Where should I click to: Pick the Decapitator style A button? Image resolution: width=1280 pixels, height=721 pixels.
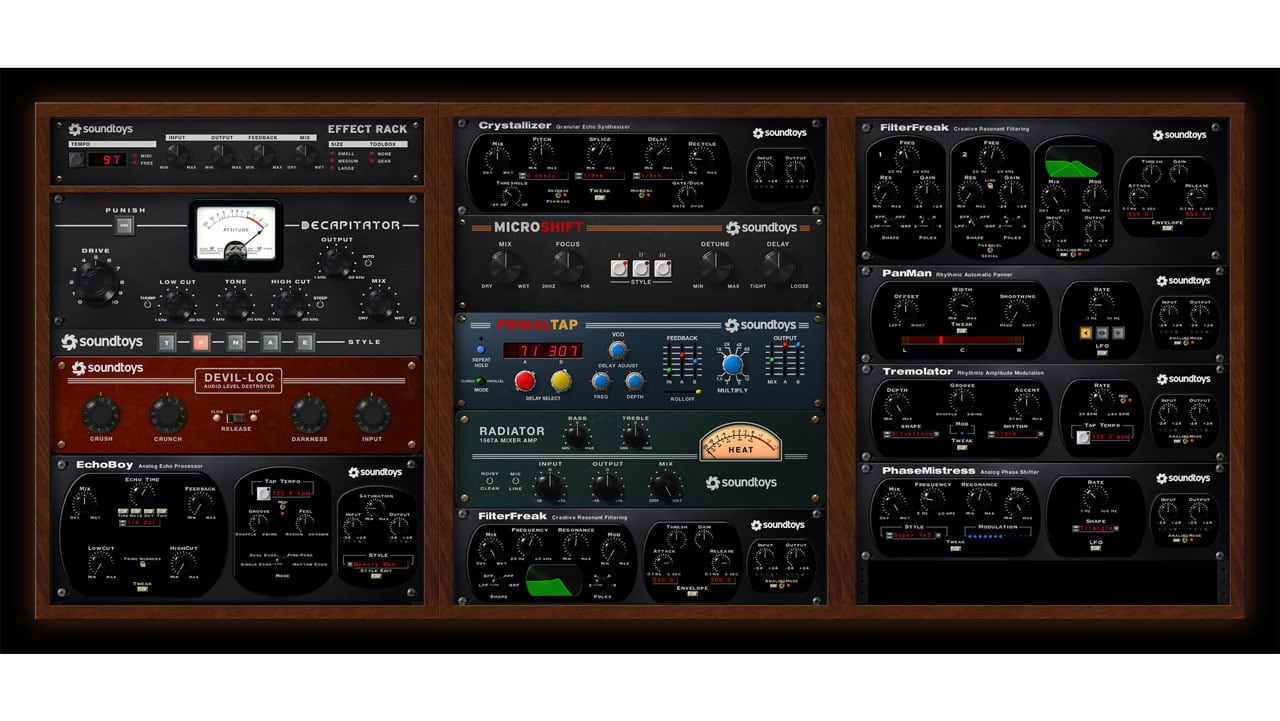[x=270, y=342]
